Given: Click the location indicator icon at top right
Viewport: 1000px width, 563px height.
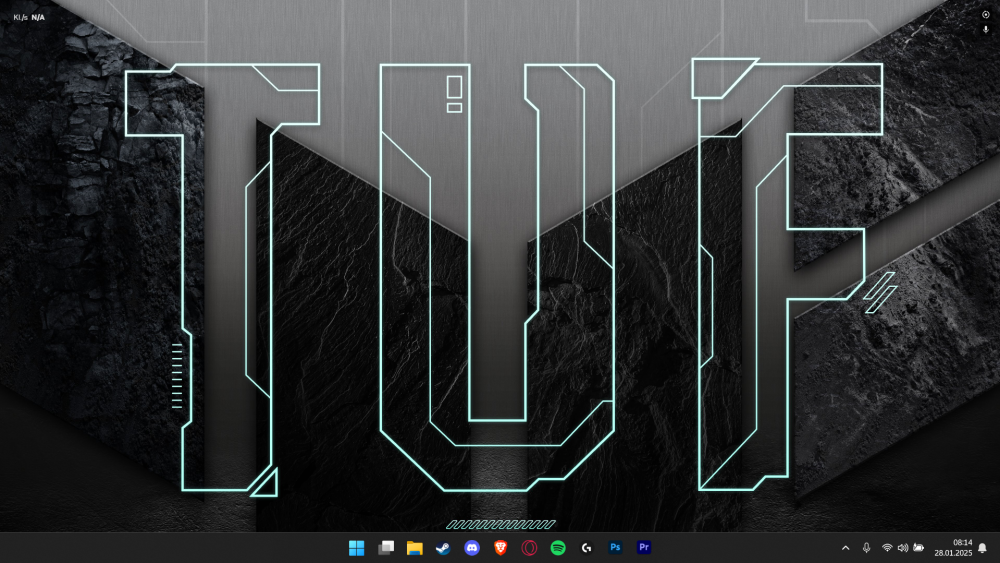Looking at the screenshot, I should pos(986,15).
